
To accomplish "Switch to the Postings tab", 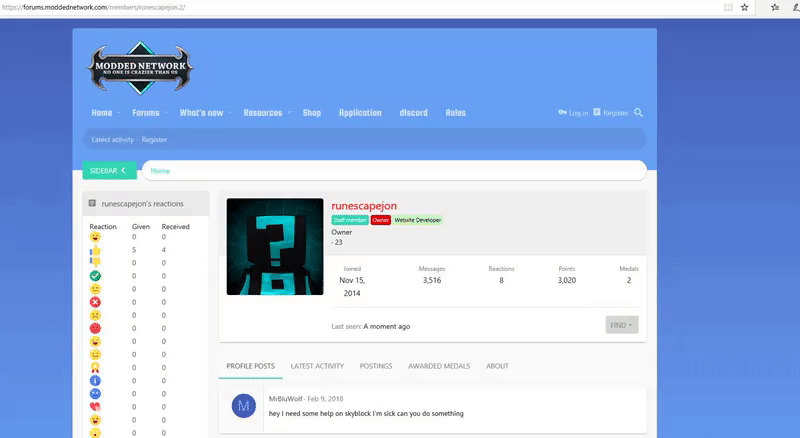I will pyautogui.click(x=376, y=366).
